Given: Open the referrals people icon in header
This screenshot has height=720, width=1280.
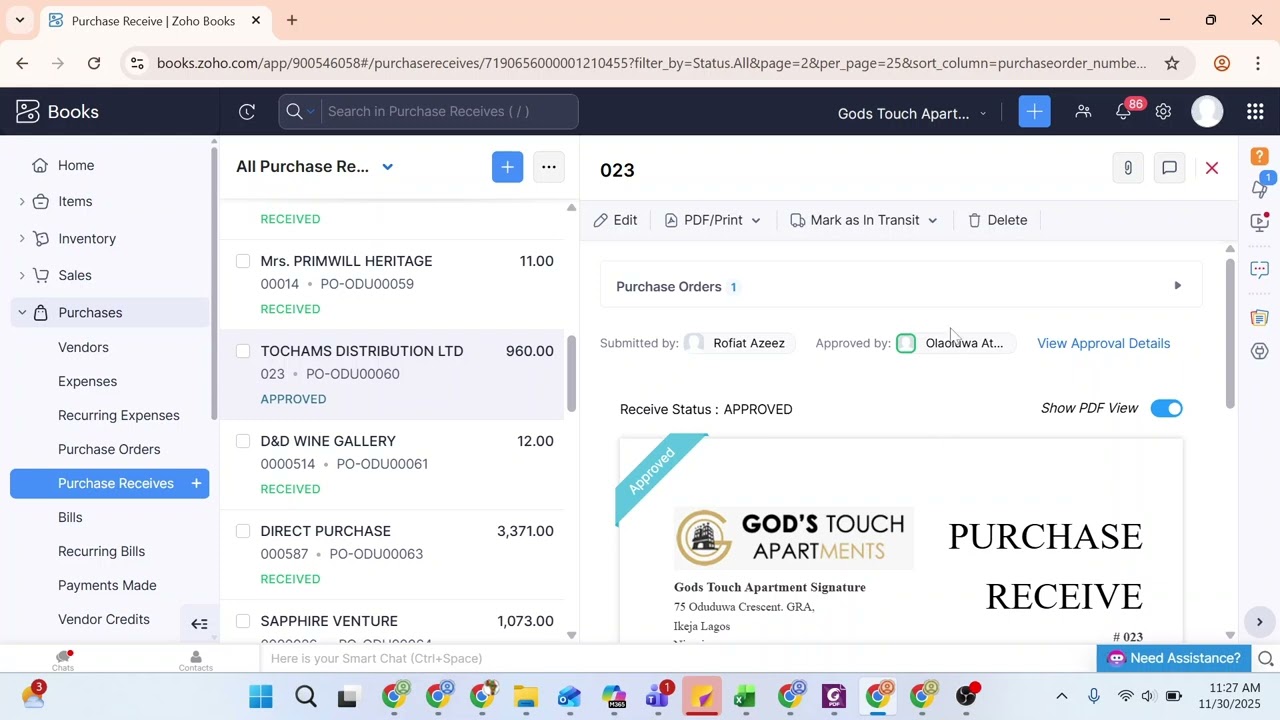Looking at the screenshot, I should click(1083, 112).
